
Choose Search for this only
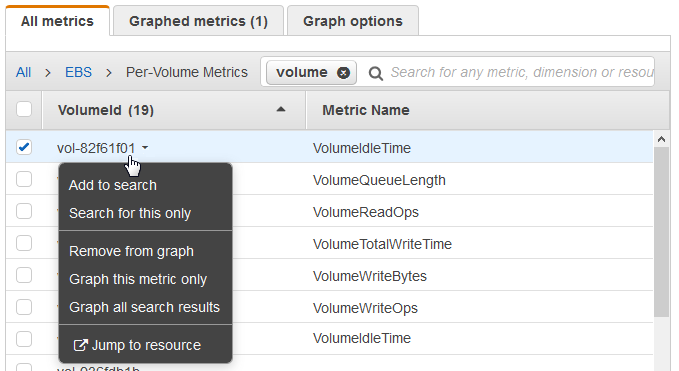(x=130, y=213)
